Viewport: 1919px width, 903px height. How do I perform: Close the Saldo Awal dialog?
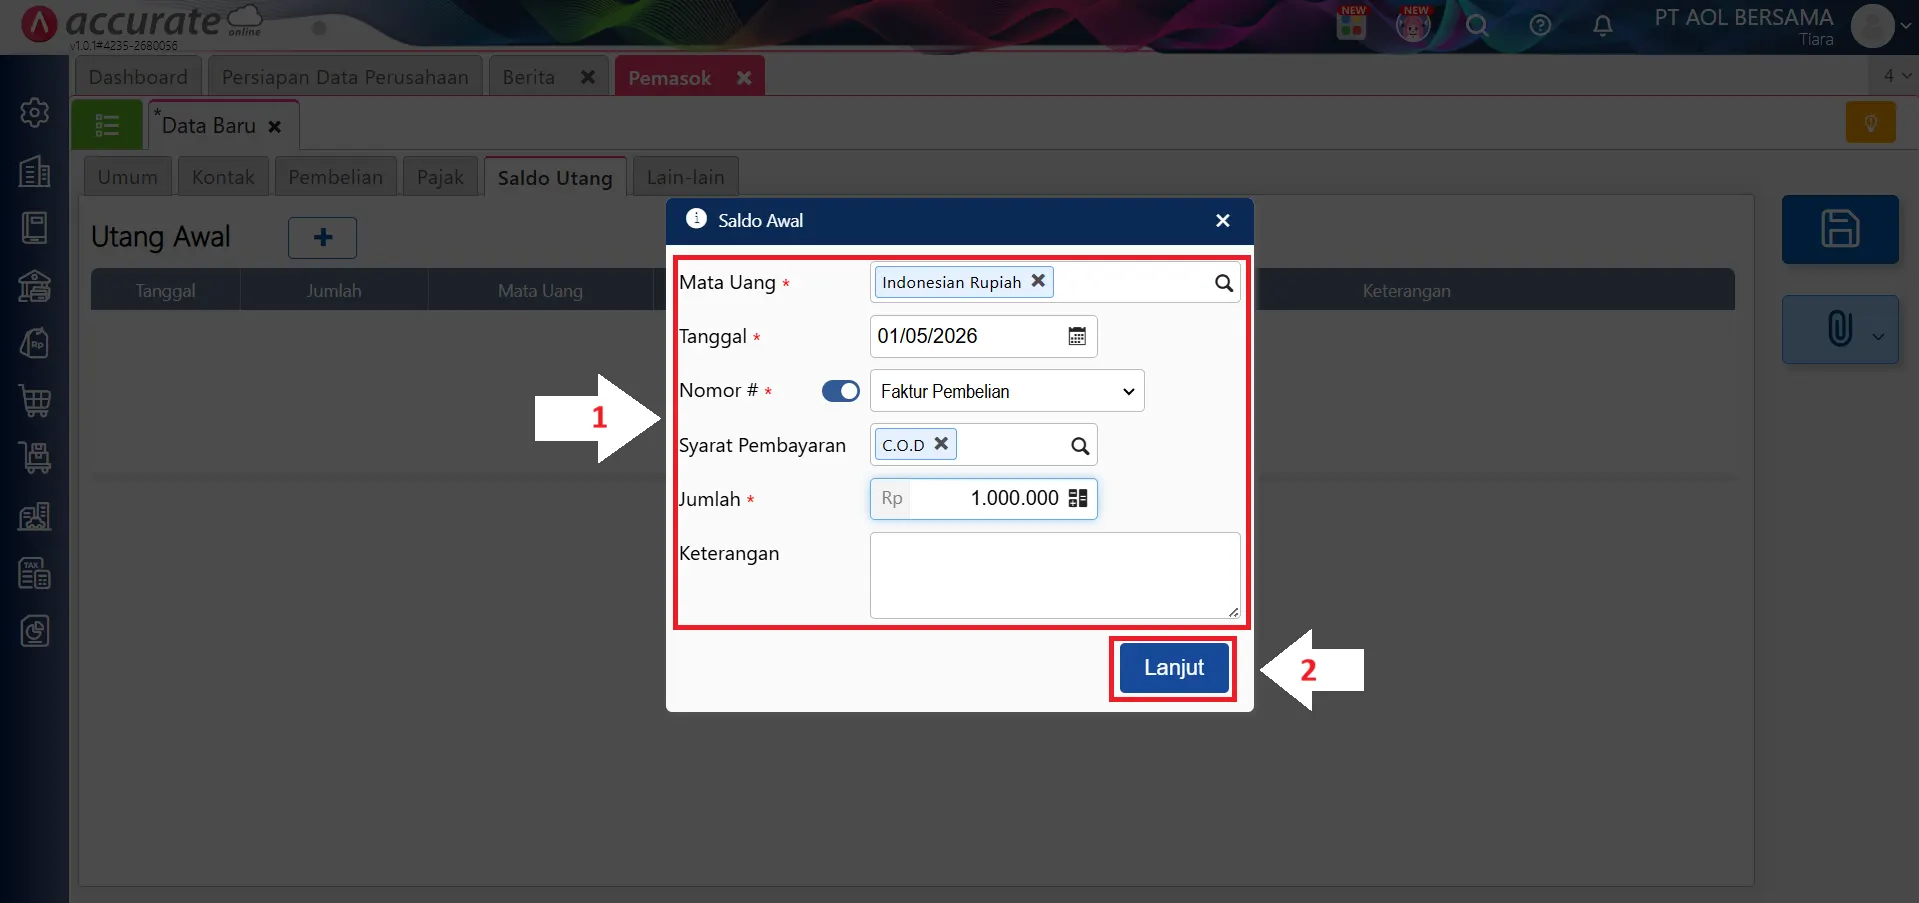click(1222, 221)
